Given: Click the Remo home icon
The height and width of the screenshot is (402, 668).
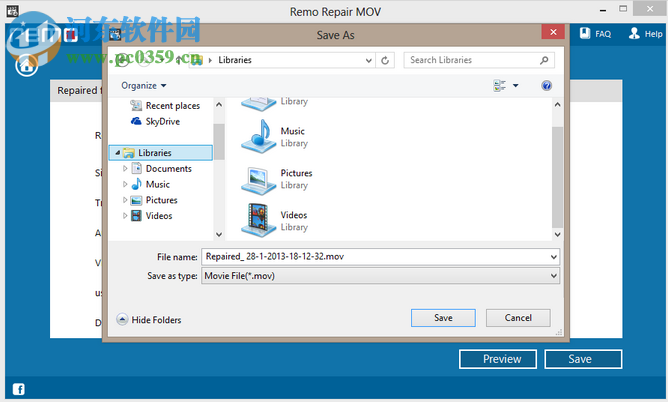Looking at the screenshot, I should pyautogui.click(x=26, y=65).
